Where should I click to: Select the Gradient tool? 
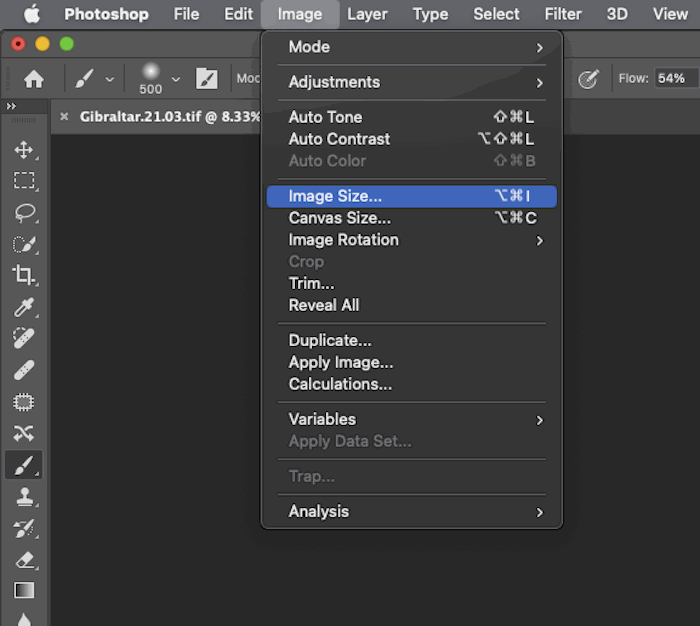click(x=24, y=590)
